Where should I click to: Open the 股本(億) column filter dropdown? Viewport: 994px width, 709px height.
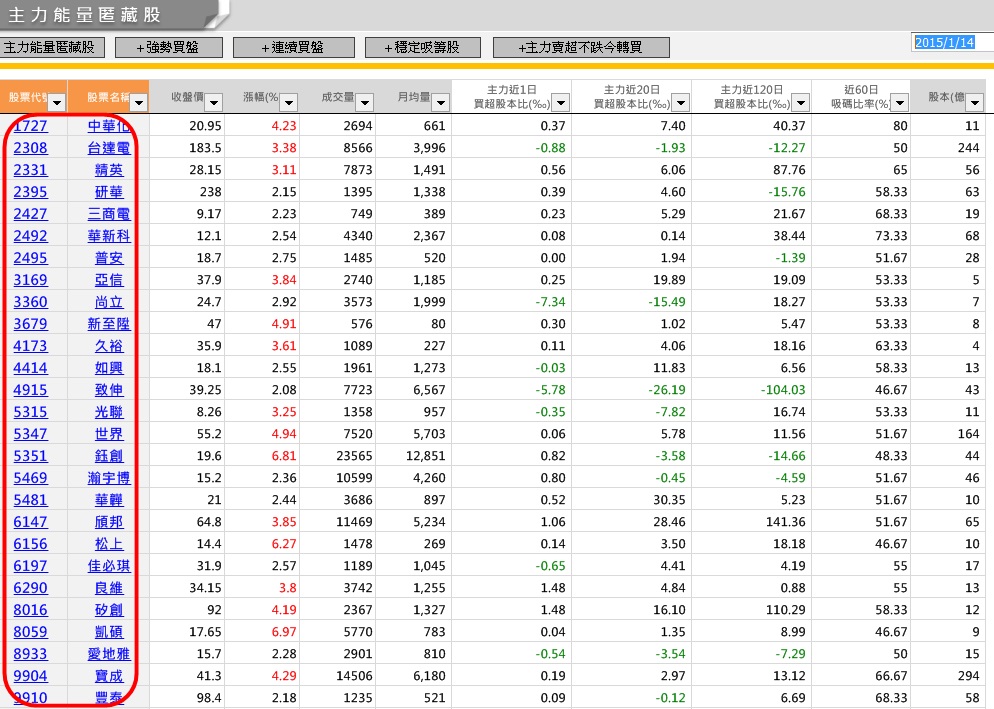974,102
